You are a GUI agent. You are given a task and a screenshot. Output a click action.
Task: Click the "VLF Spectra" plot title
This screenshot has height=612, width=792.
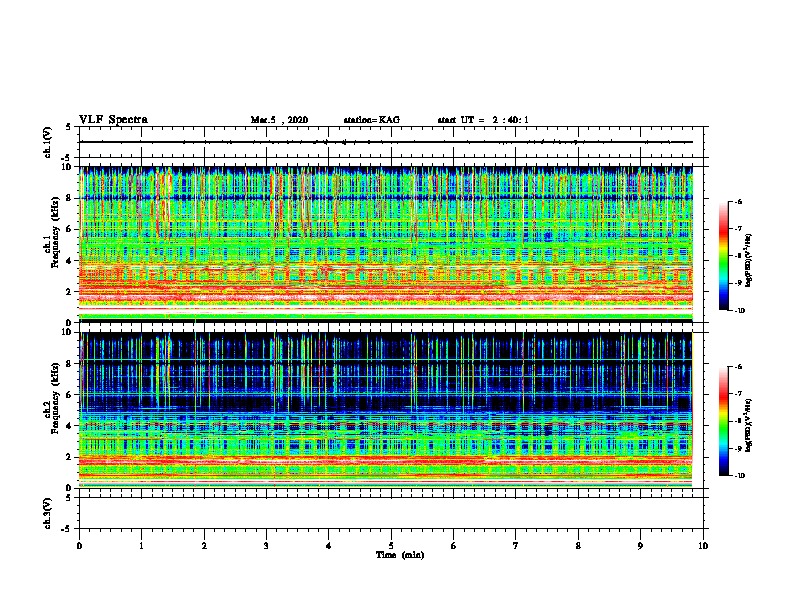click(113, 120)
